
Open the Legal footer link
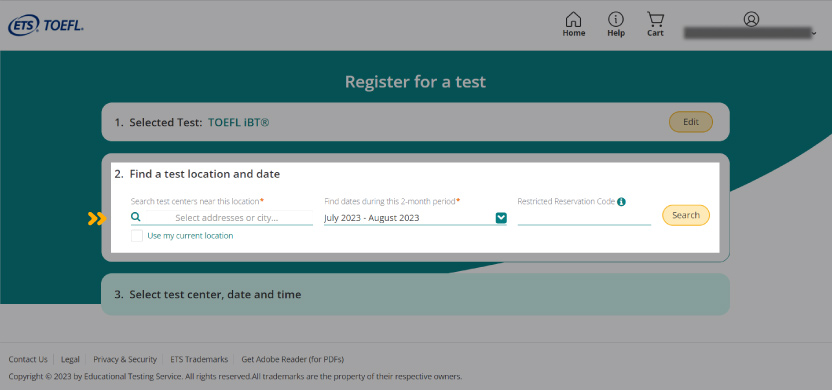(70, 359)
